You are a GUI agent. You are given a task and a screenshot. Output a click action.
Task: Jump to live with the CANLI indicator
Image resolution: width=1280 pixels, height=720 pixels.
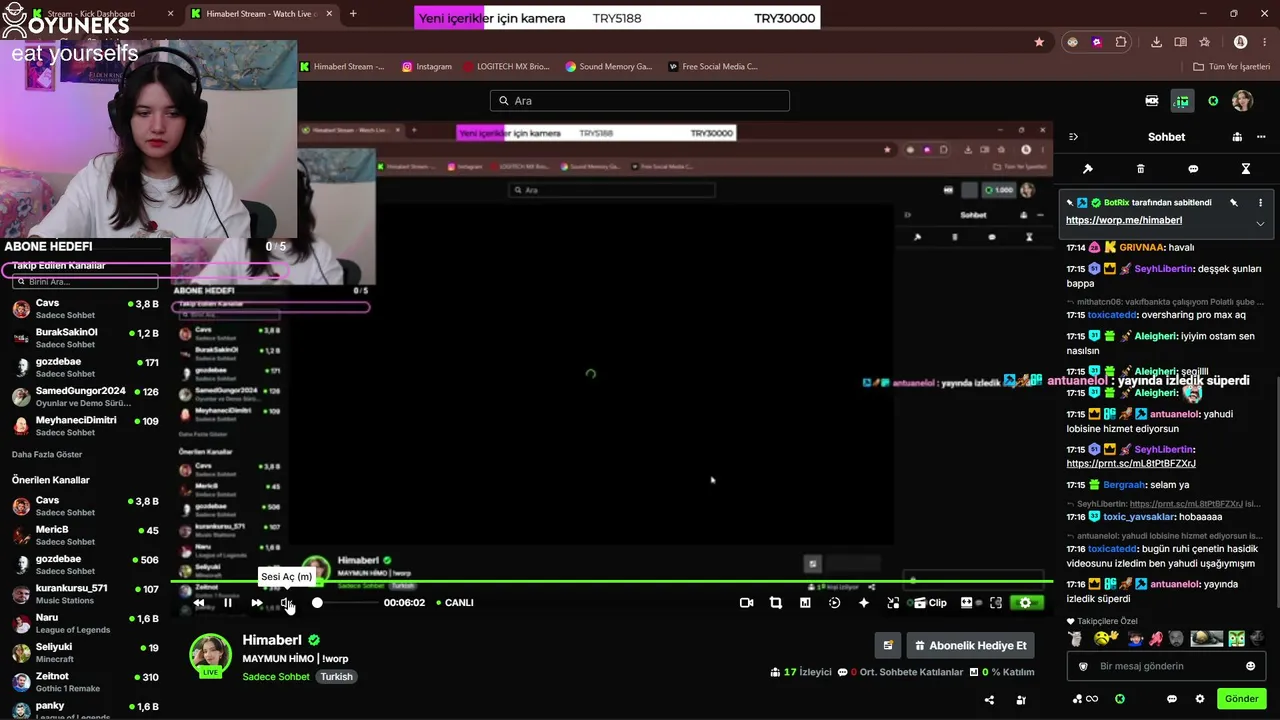coord(455,603)
